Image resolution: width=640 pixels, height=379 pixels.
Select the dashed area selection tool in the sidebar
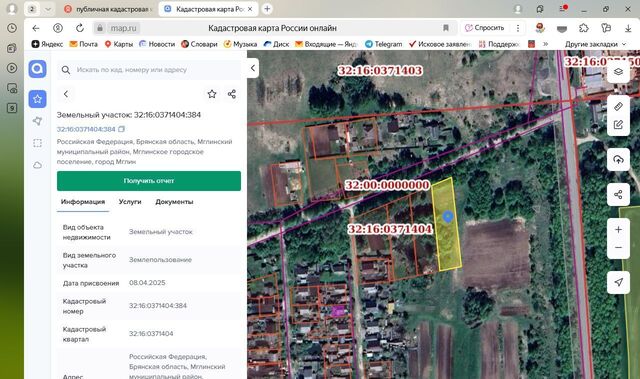click(37, 143)
